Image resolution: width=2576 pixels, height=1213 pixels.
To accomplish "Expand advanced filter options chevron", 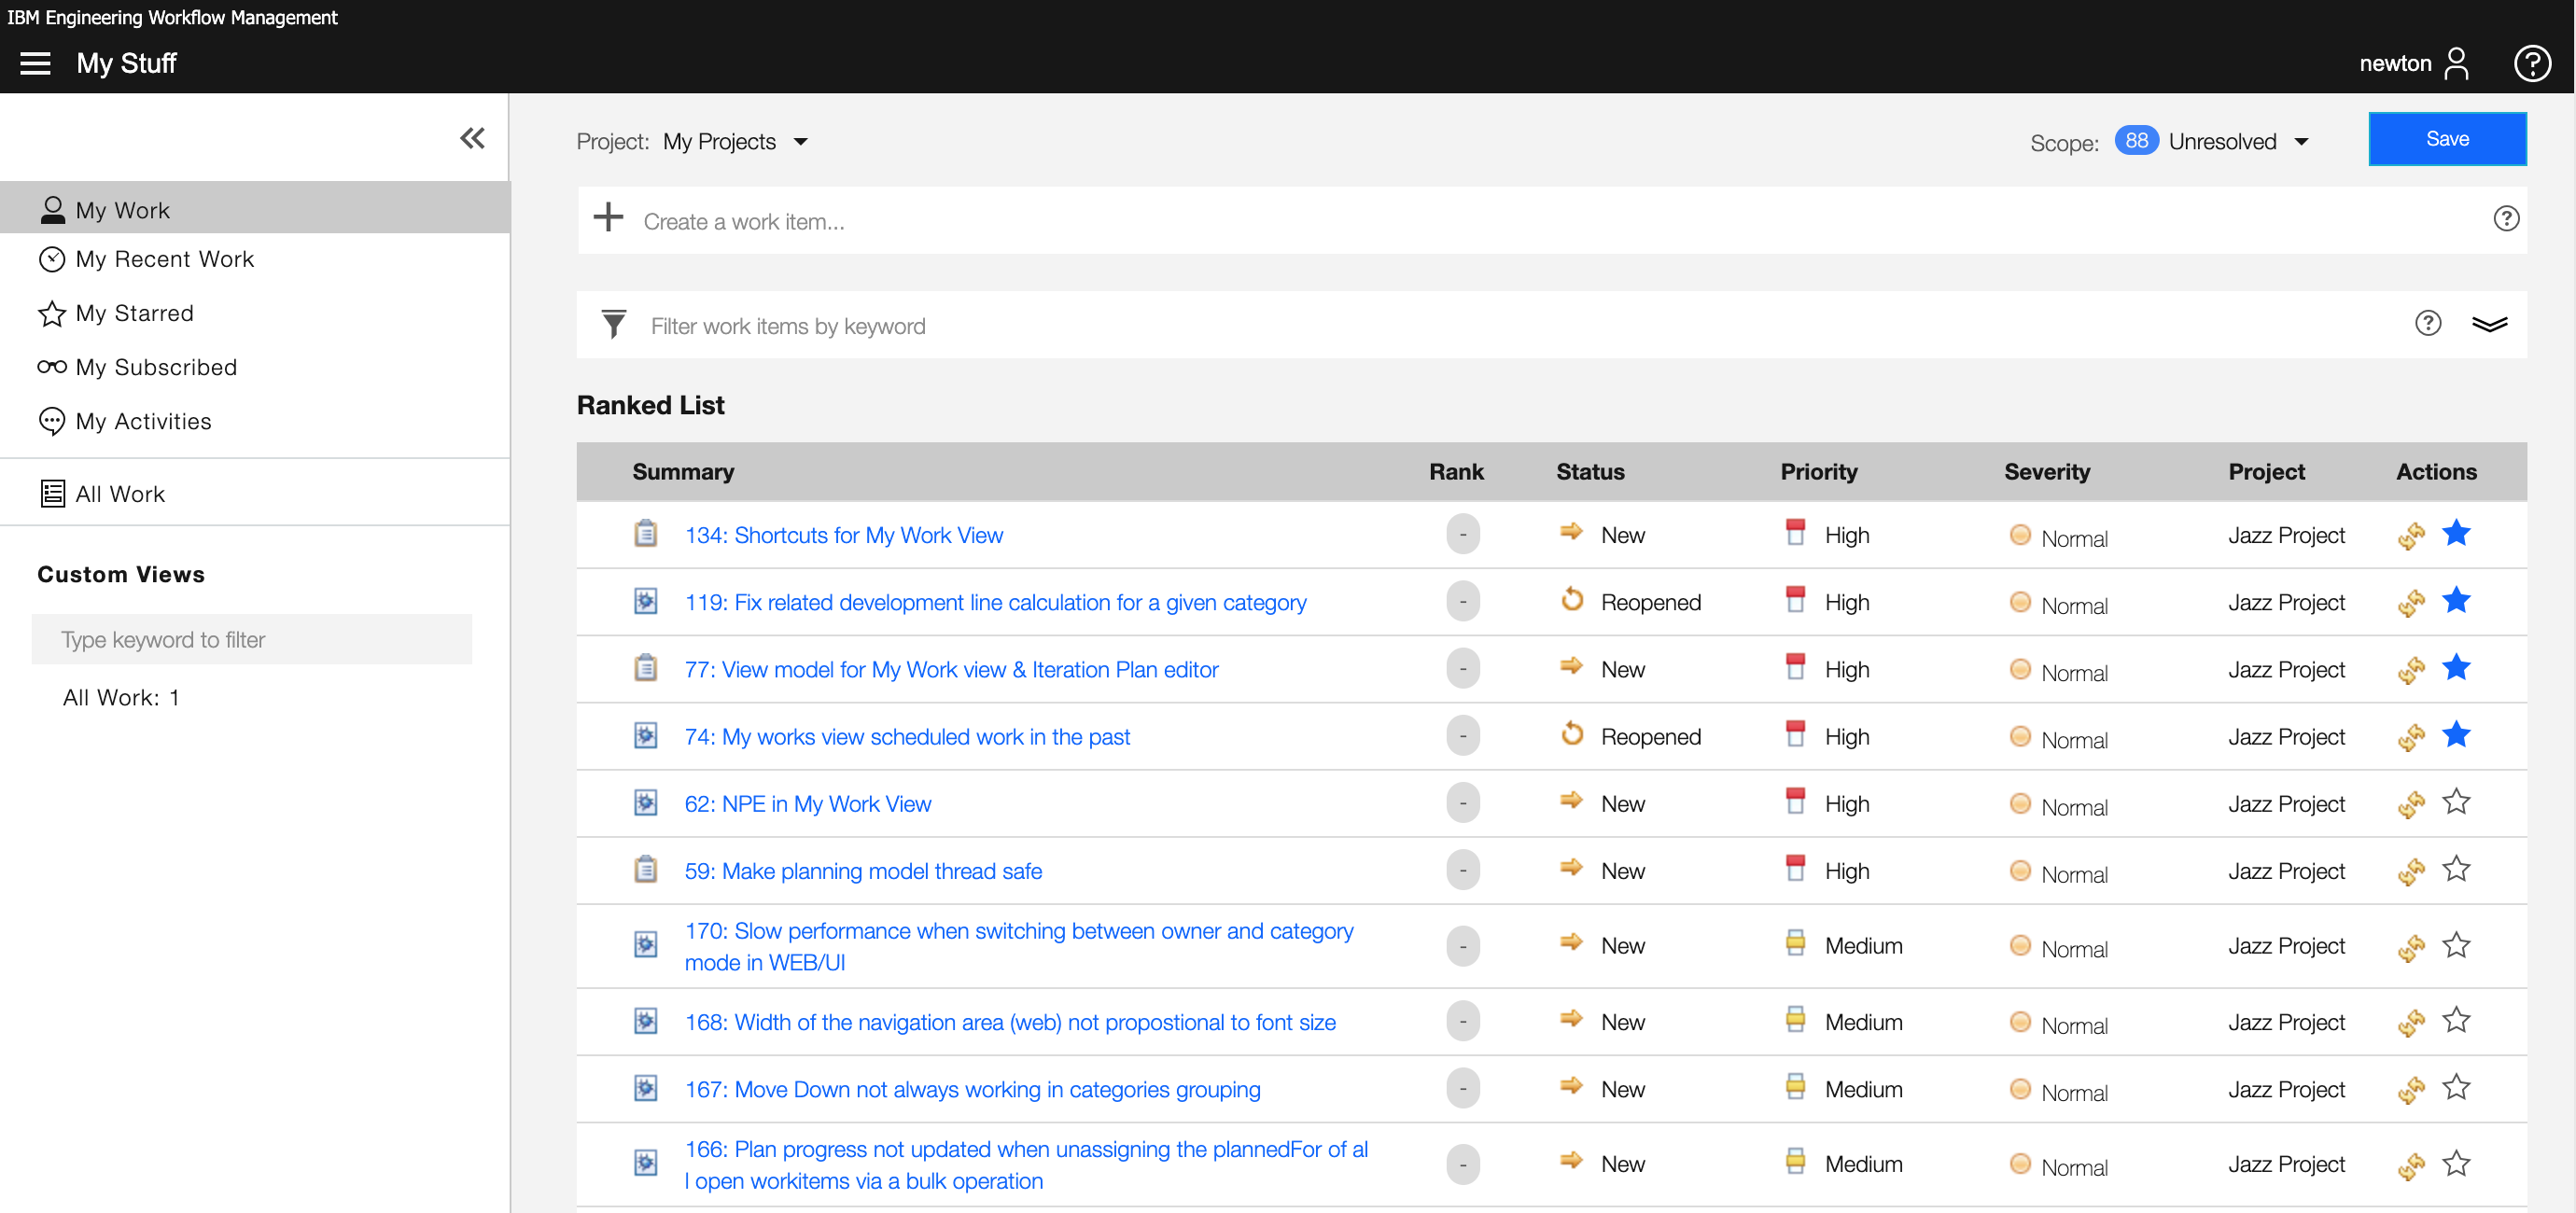I will pyautogui.click(x=2489, y=323).
